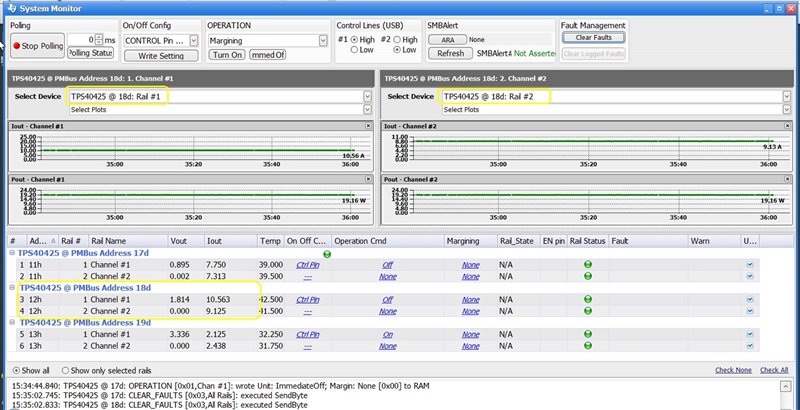Decrease polling interval with the down spinner arrow
This screenshot has width=800, height=410.
99,42
